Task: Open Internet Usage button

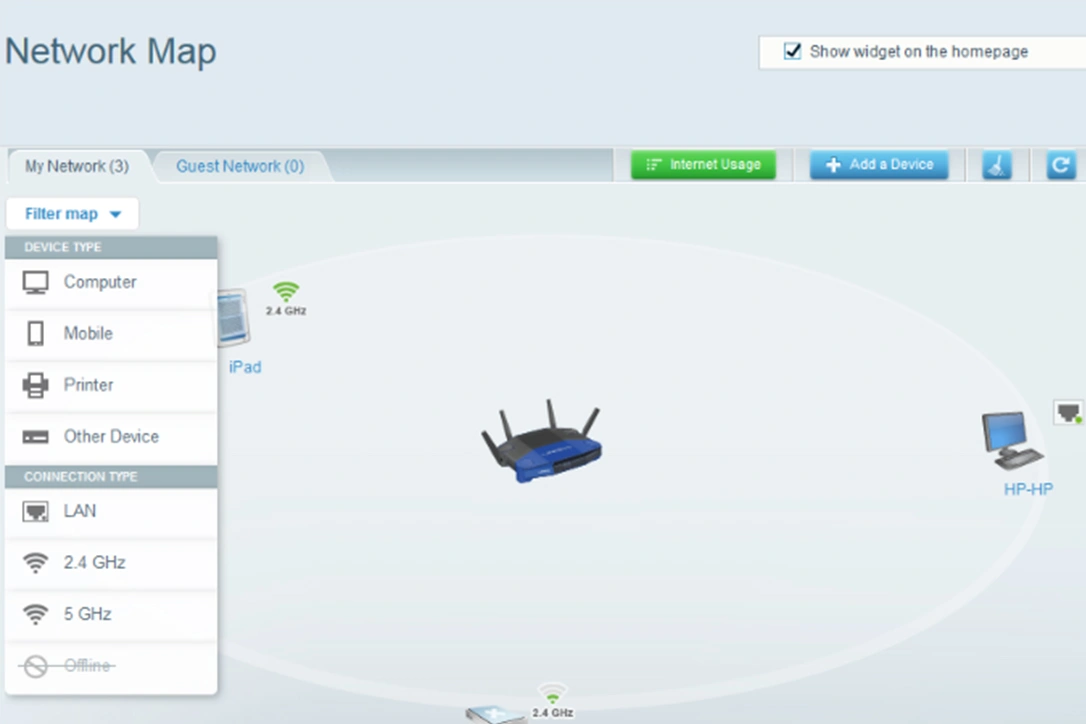Action: 703,165
